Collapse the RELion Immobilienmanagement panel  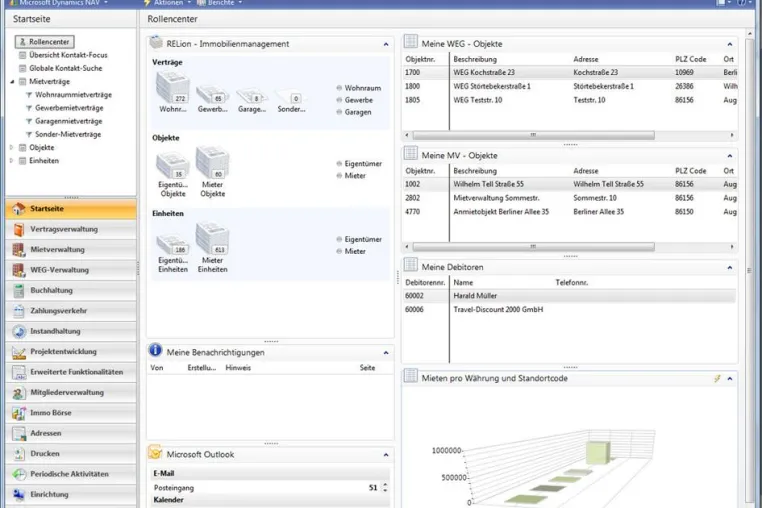click(x=386, y=44)
